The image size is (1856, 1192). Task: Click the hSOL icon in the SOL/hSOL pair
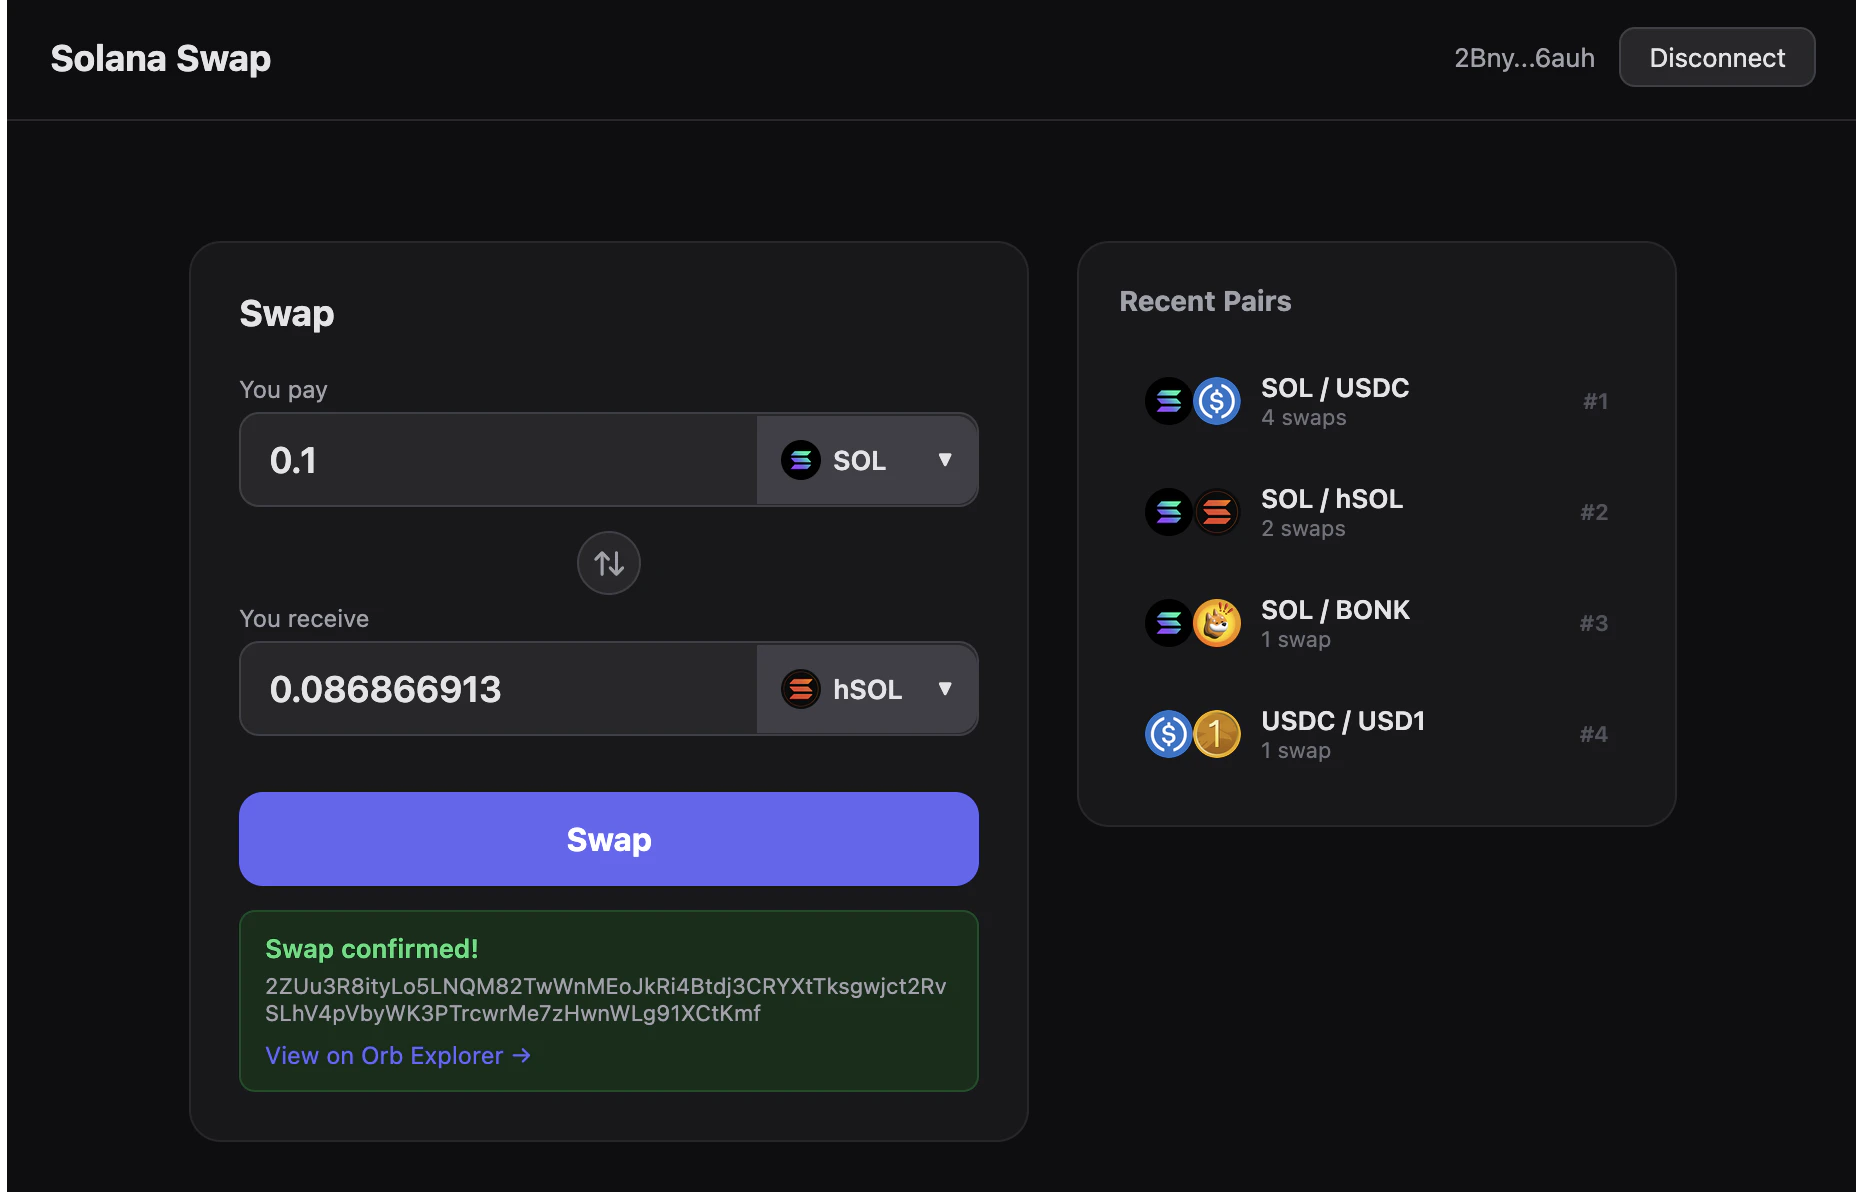(x=1217, y=511)
